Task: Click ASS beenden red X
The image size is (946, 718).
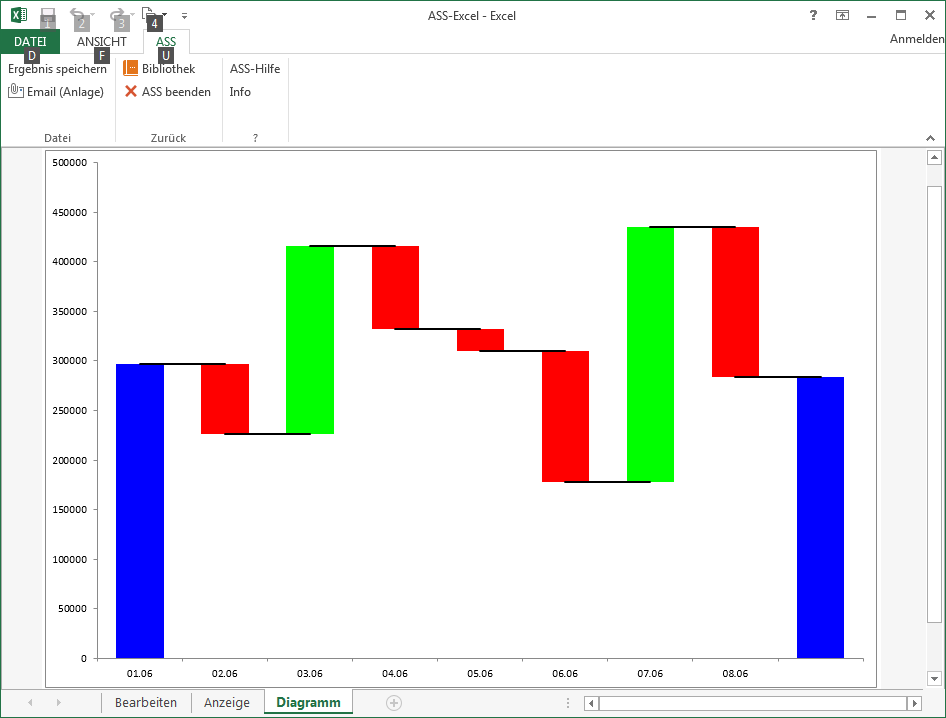Action: tap(167, 92)
